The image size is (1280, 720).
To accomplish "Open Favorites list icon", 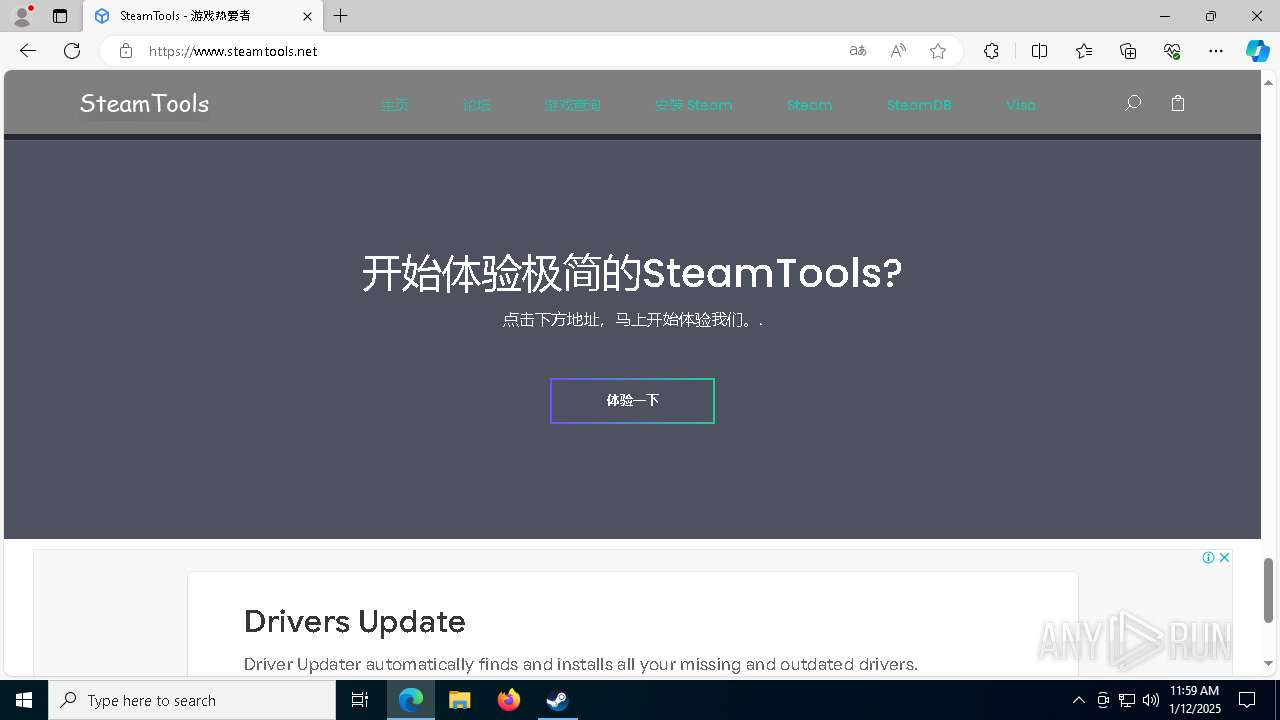I will 1084,51.
